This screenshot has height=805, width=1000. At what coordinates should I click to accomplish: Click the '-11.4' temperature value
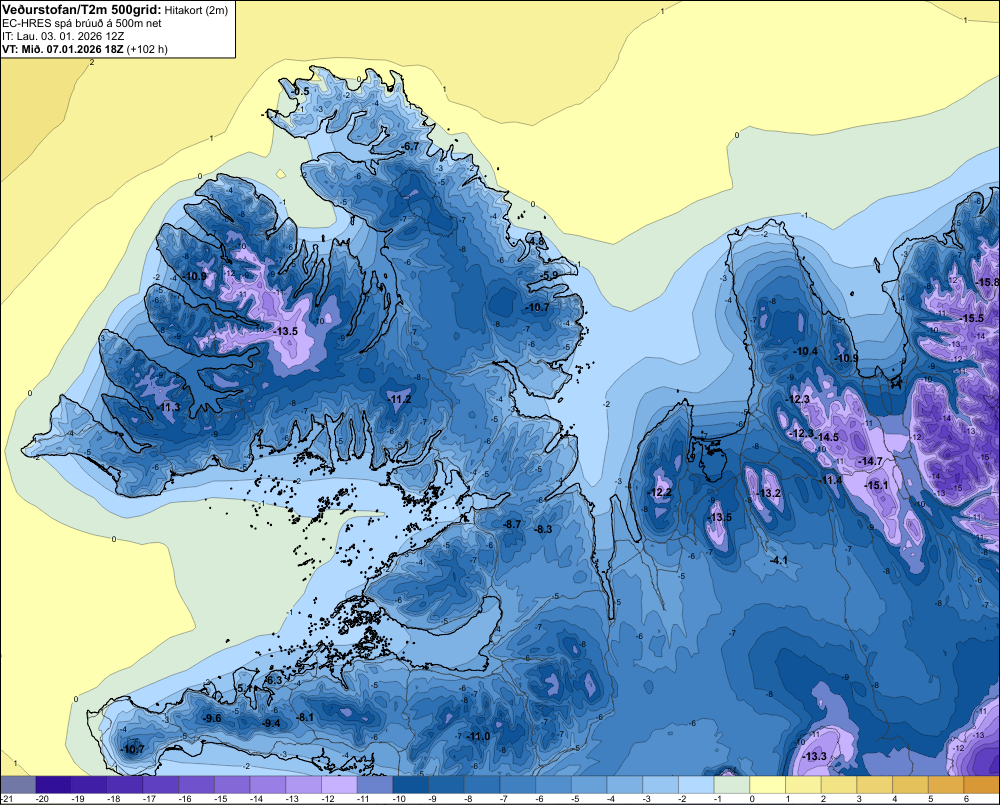click(831, 480)
